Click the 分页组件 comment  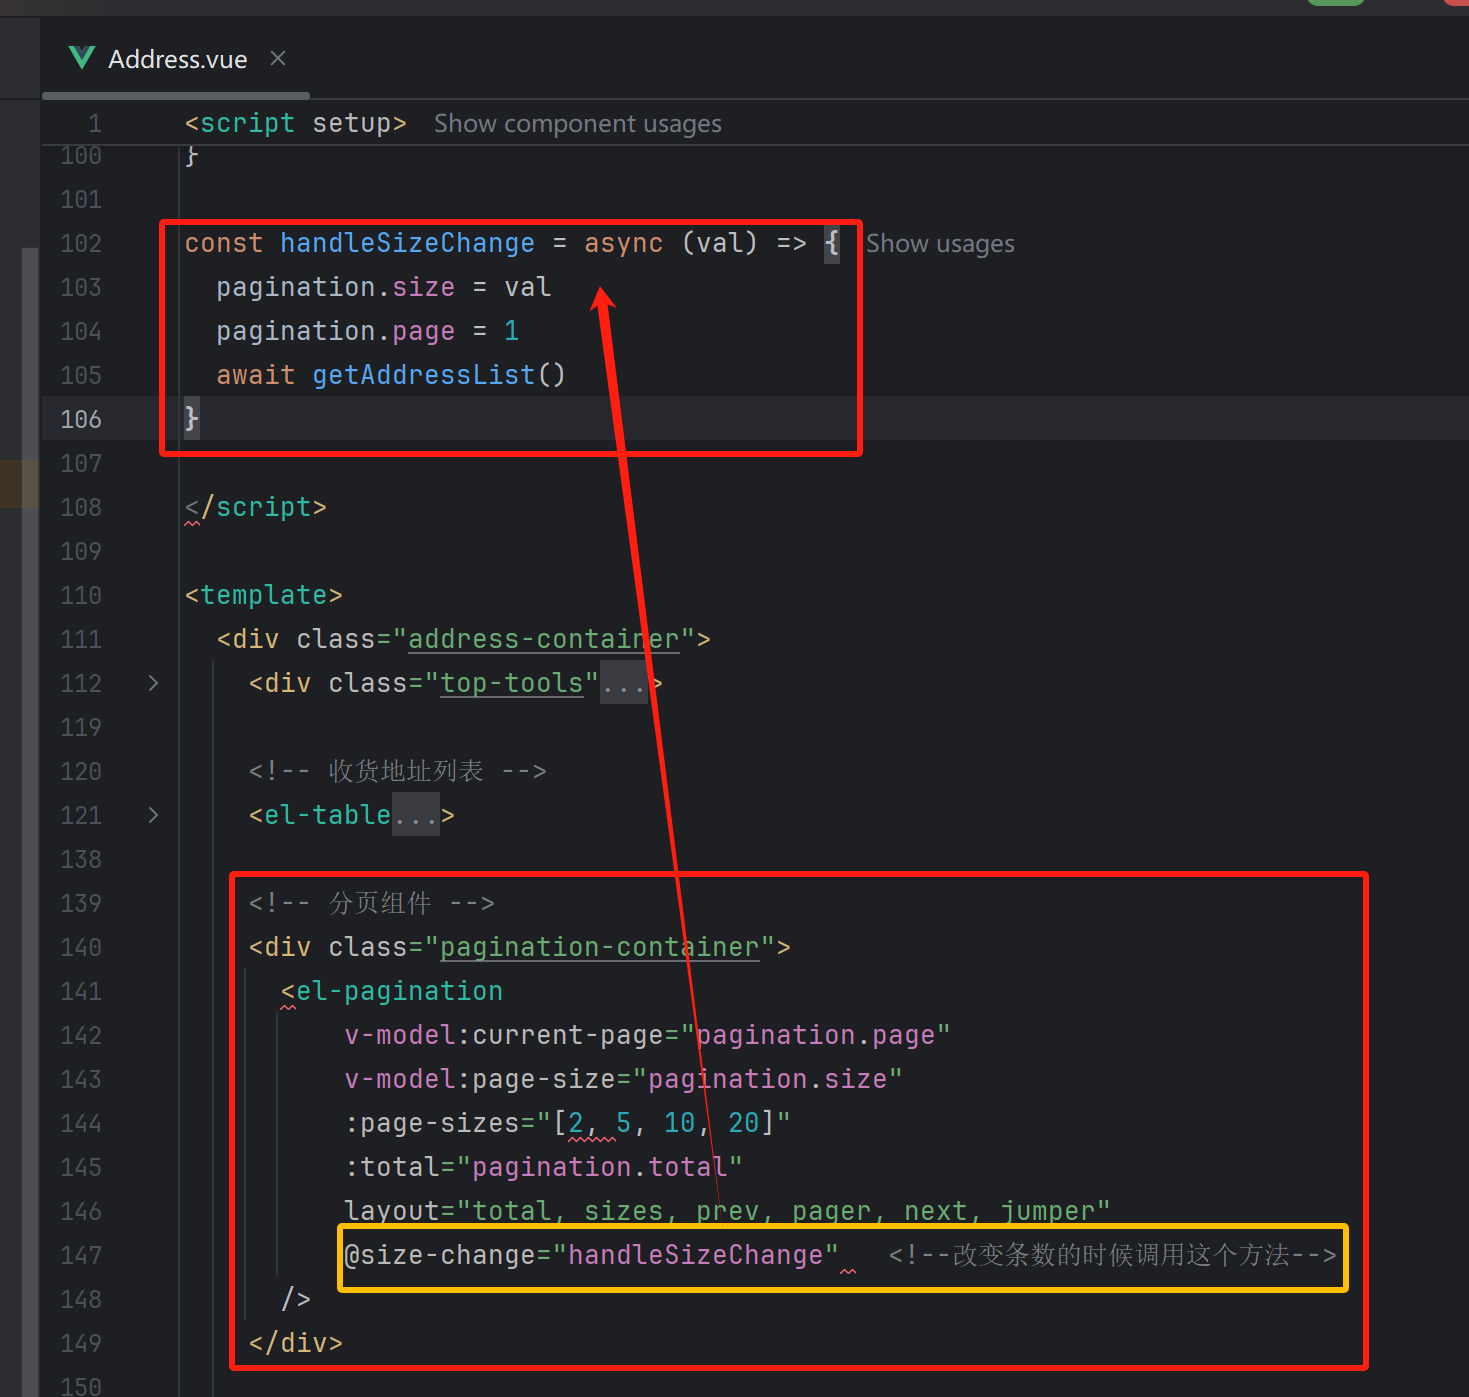click(x=372, y=903)
